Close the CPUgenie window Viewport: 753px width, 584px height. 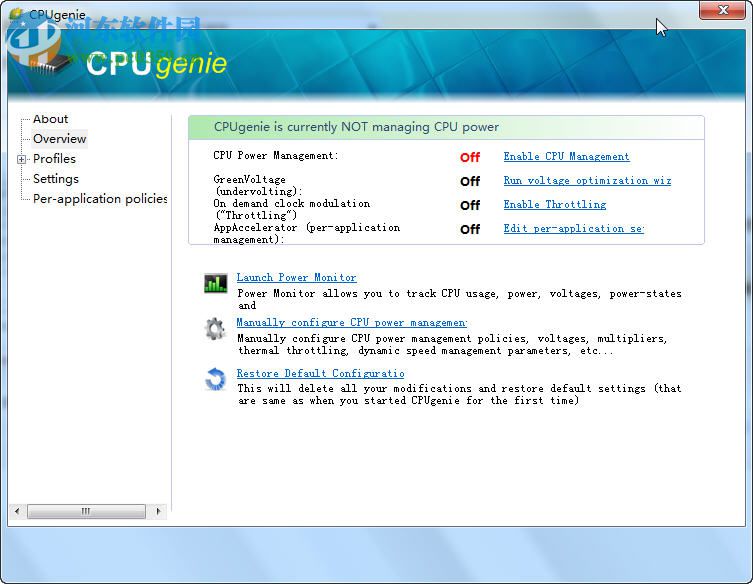coord(722,10)
